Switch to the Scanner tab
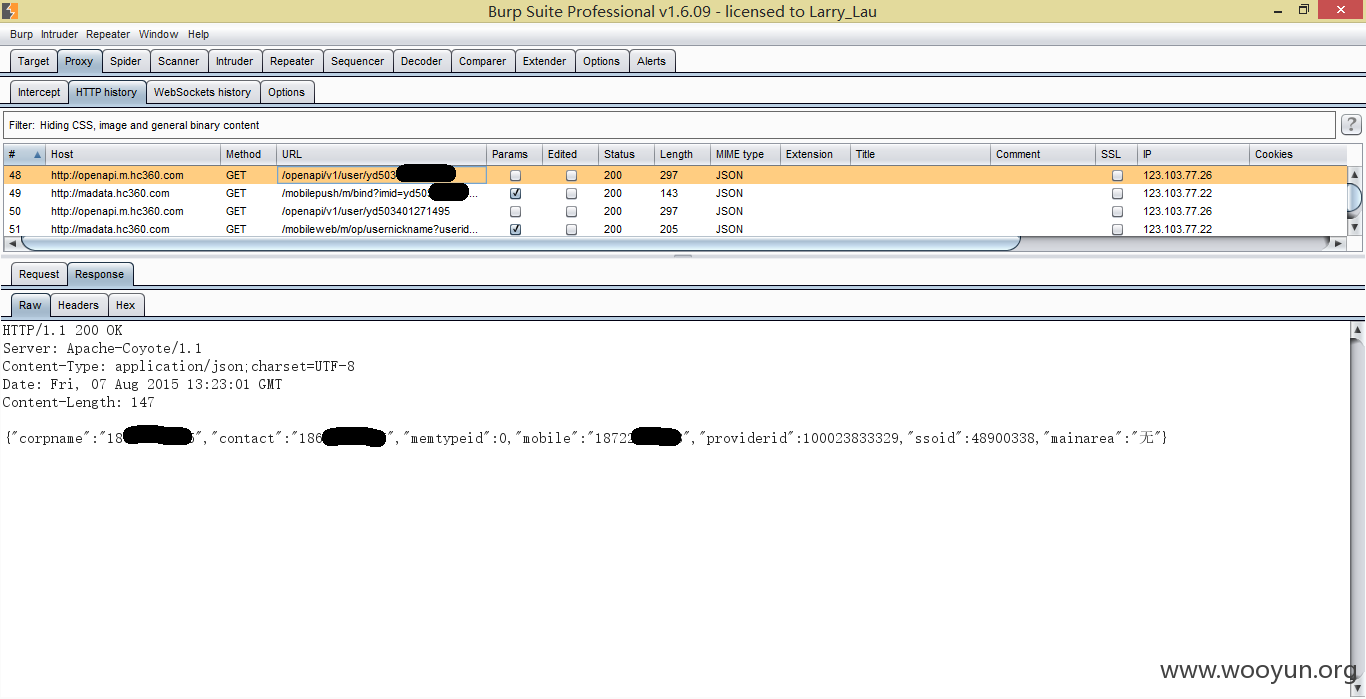Screen dimensions: 1366x699 tap(179, 61)
